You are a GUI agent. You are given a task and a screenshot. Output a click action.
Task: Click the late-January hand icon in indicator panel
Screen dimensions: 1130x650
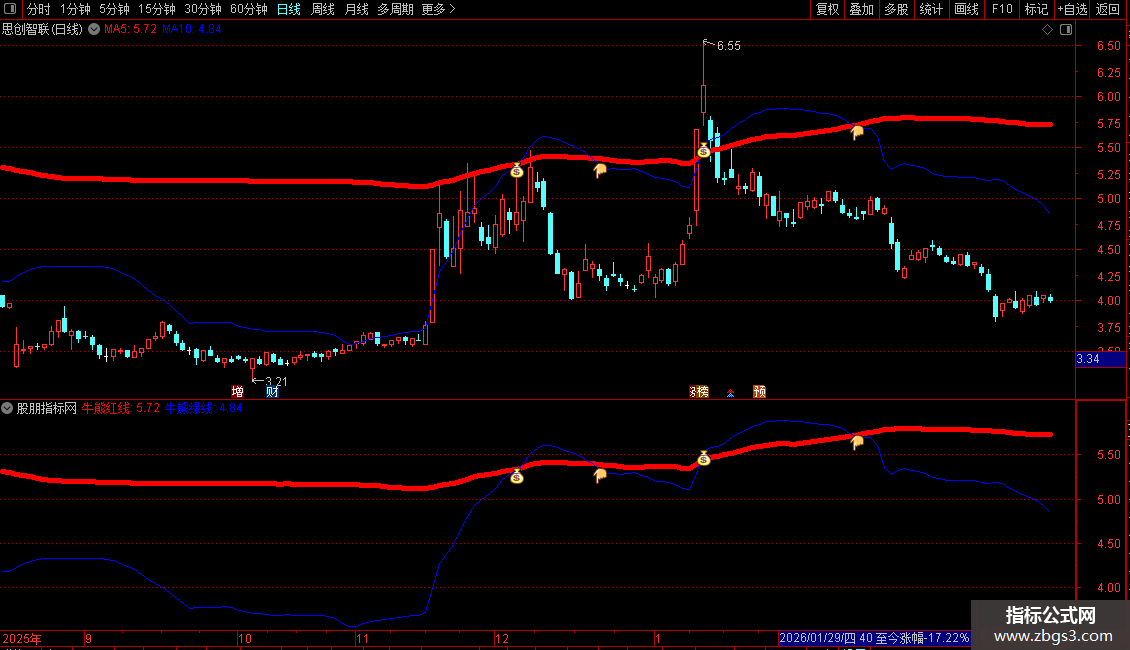(857, 442)
